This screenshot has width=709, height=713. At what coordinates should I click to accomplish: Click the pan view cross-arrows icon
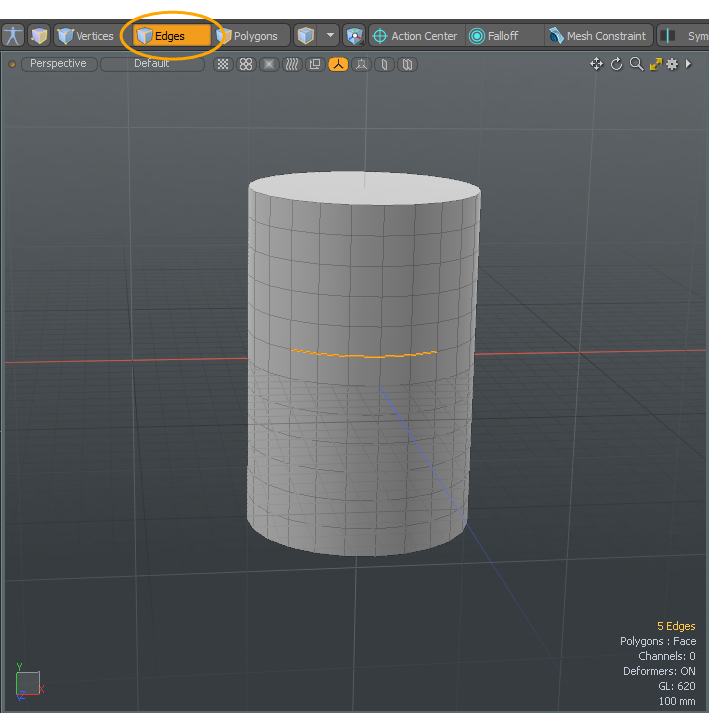(x=596, y=64)
